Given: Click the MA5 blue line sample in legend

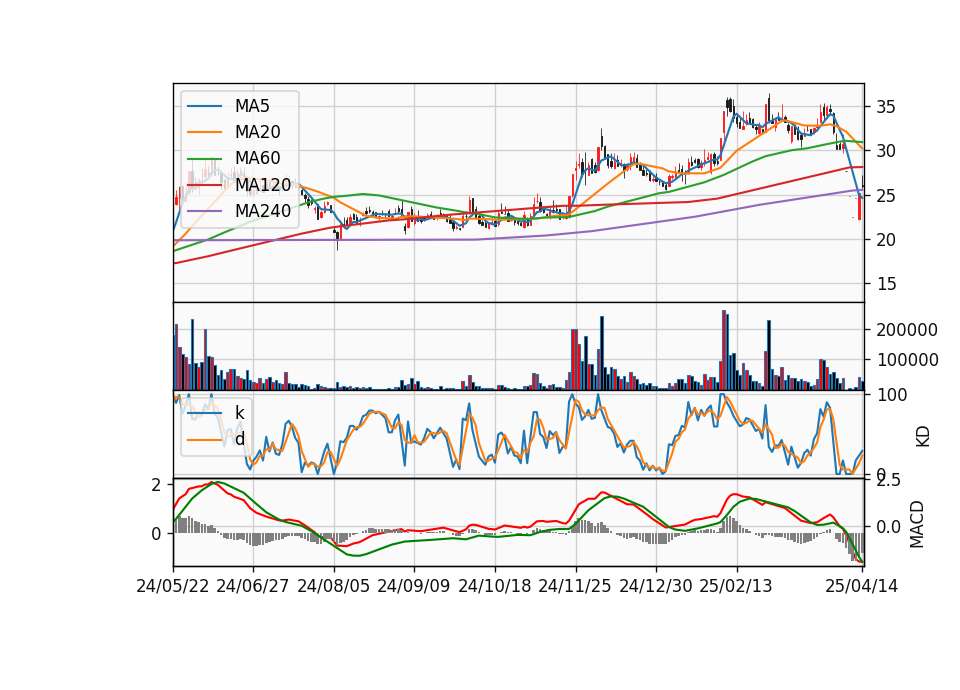Looking at the screenshot, I should pyautogui.click(x=204, y=106).
